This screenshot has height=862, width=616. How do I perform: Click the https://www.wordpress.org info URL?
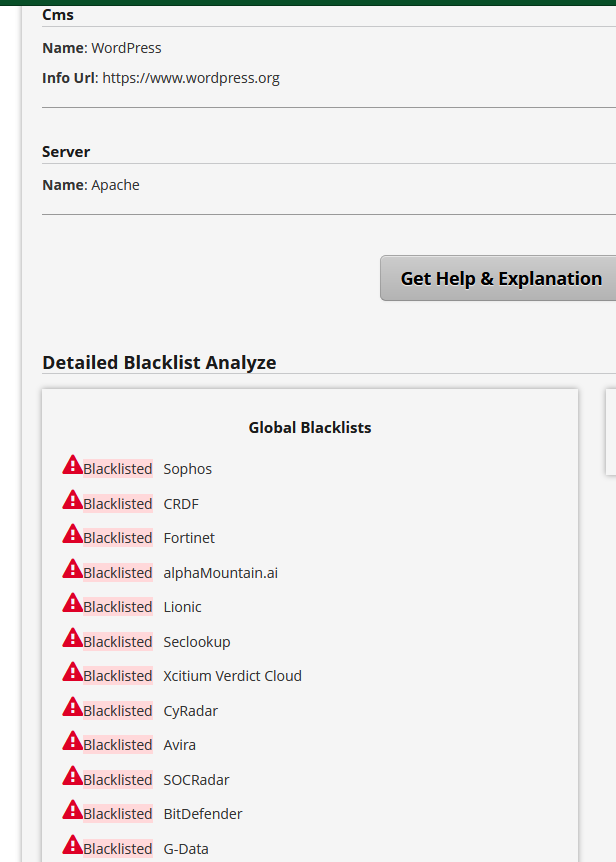pos(191,79)
